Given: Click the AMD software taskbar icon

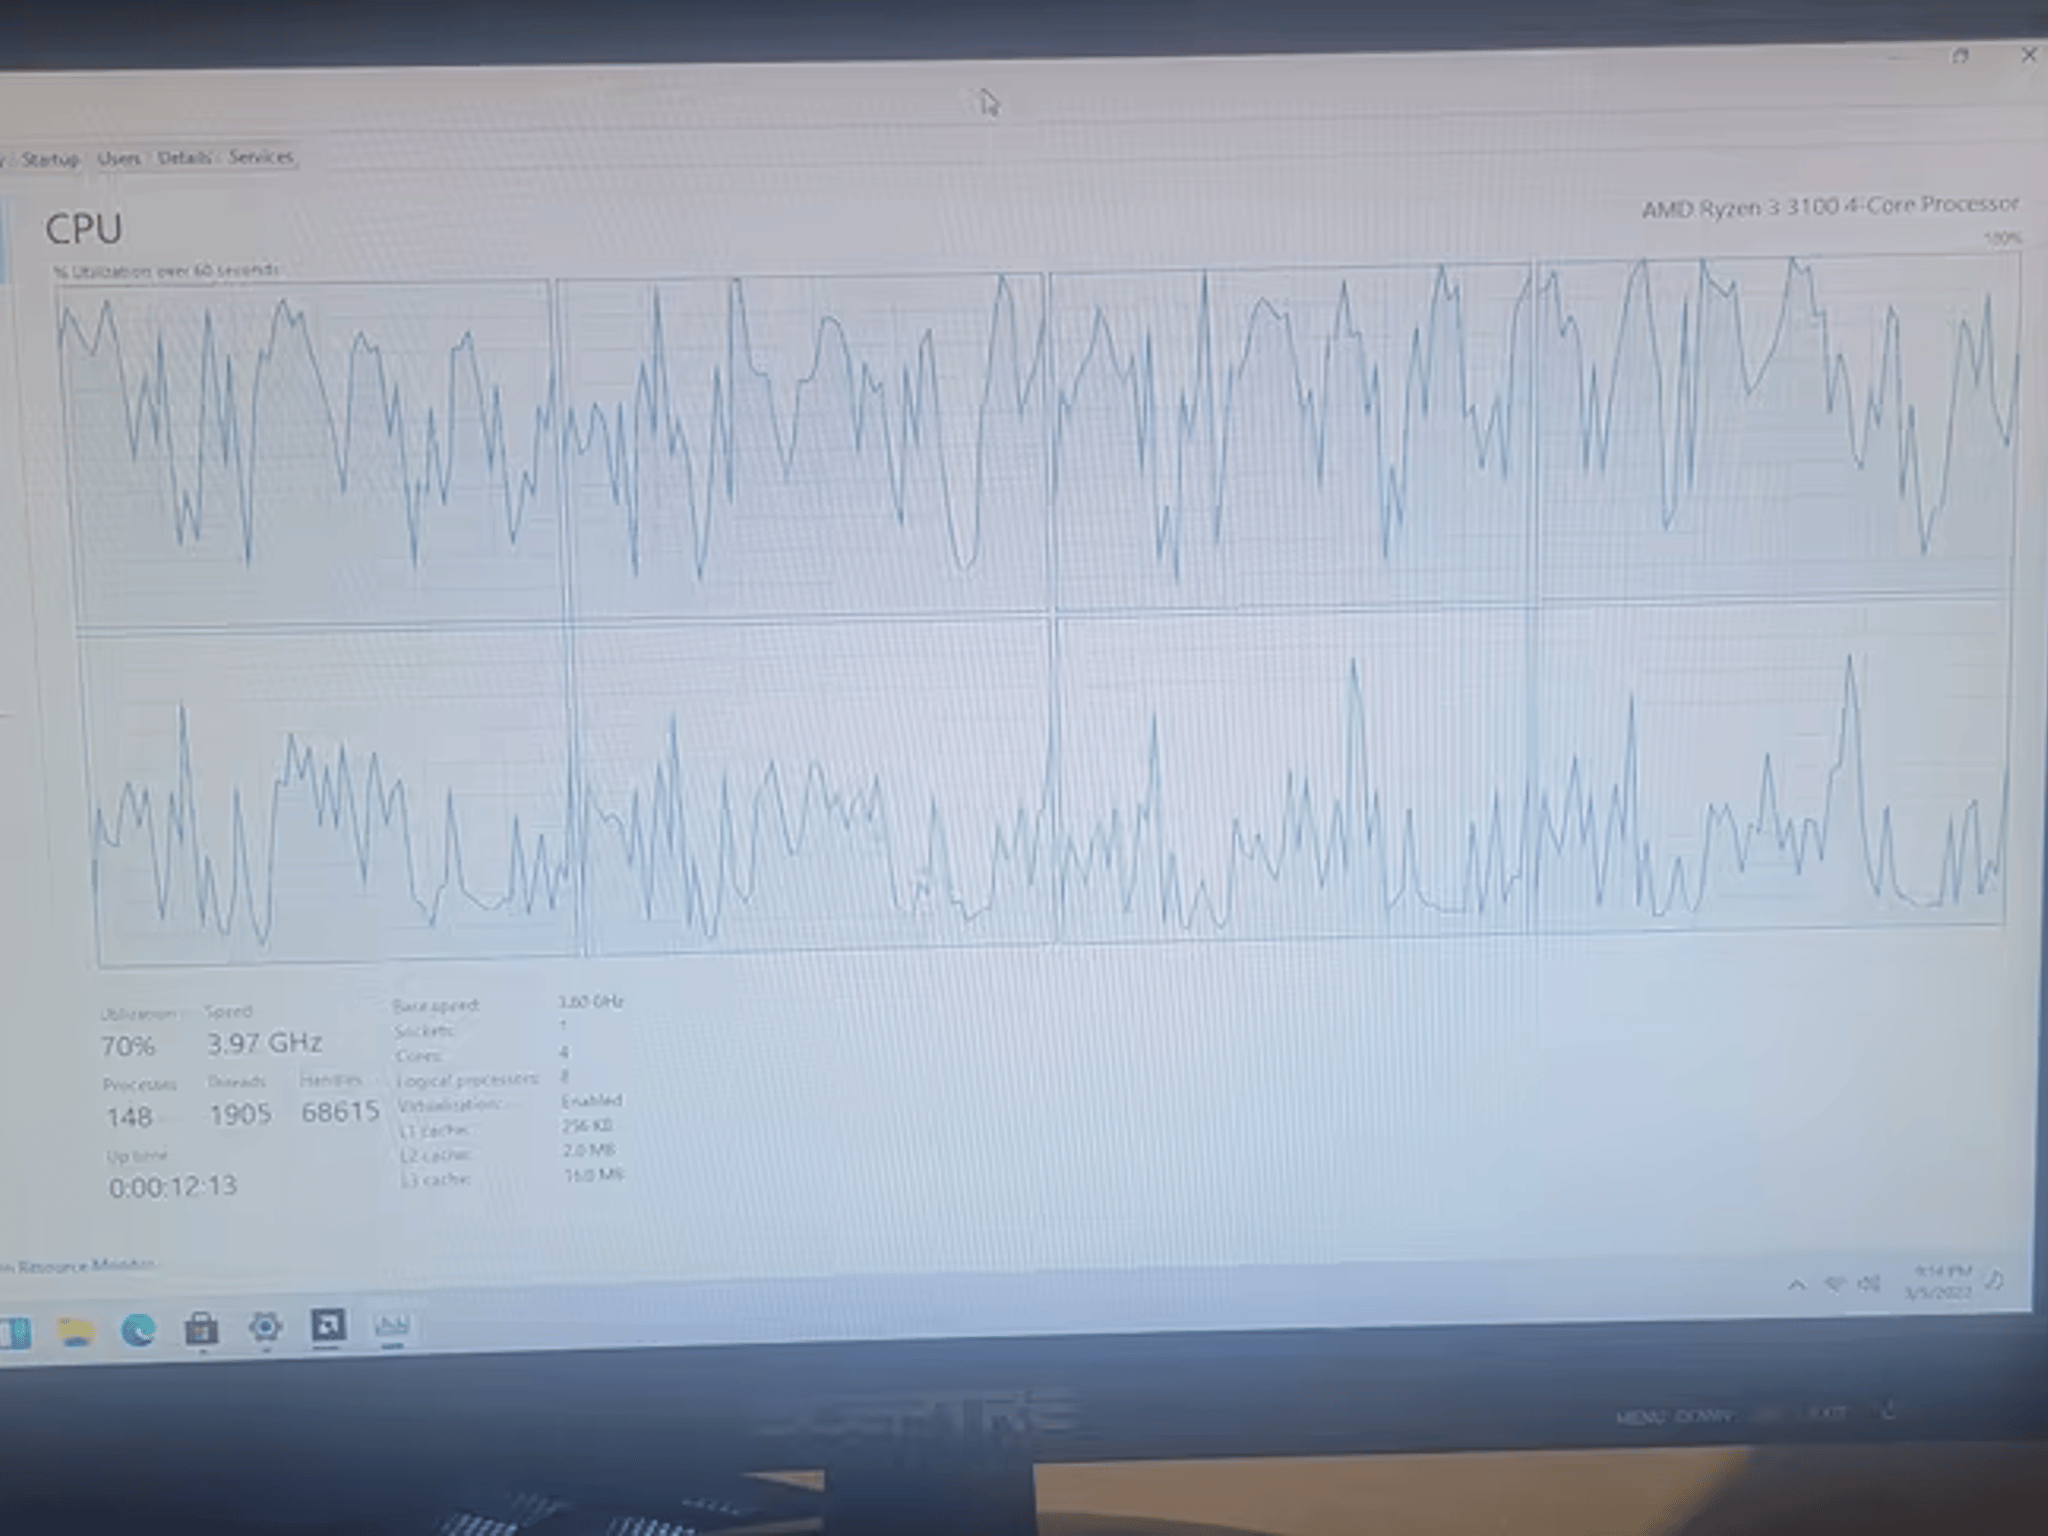Looking at the screenshot, I should point(328,1326).
